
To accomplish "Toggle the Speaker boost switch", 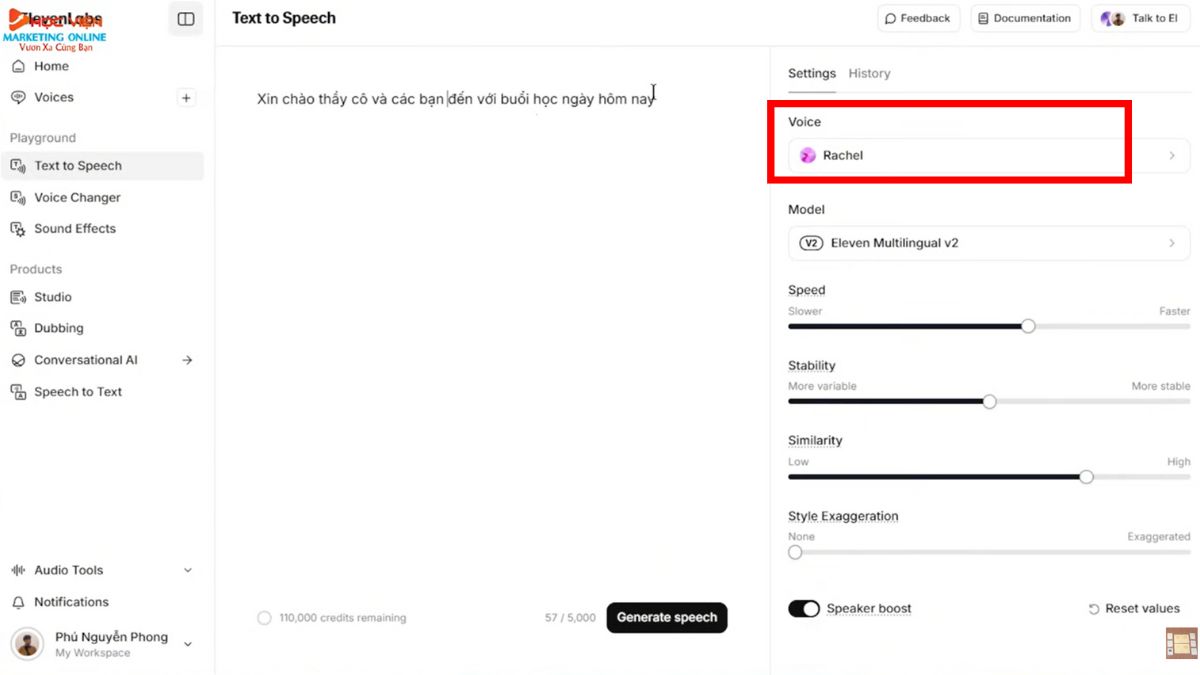I will (x=804, y=608).
